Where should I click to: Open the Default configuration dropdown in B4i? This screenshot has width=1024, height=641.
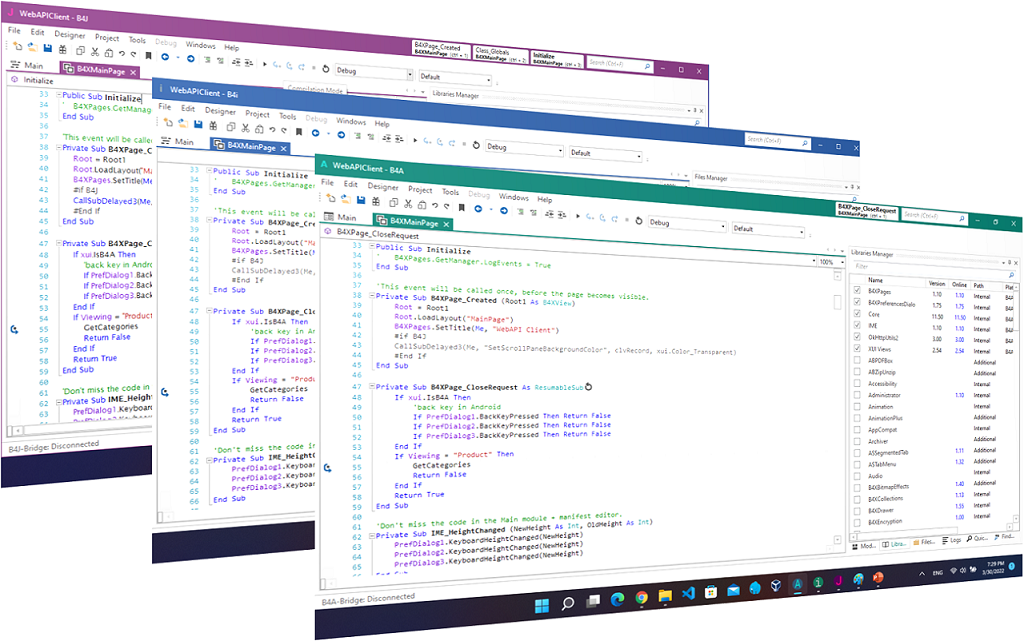[605, 154]
